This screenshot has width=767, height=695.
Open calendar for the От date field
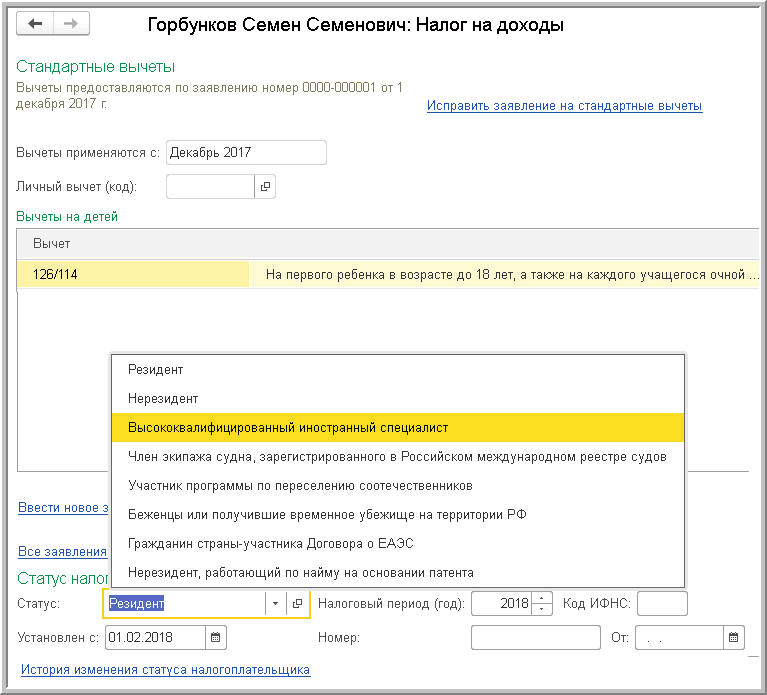tap(733, 637)
